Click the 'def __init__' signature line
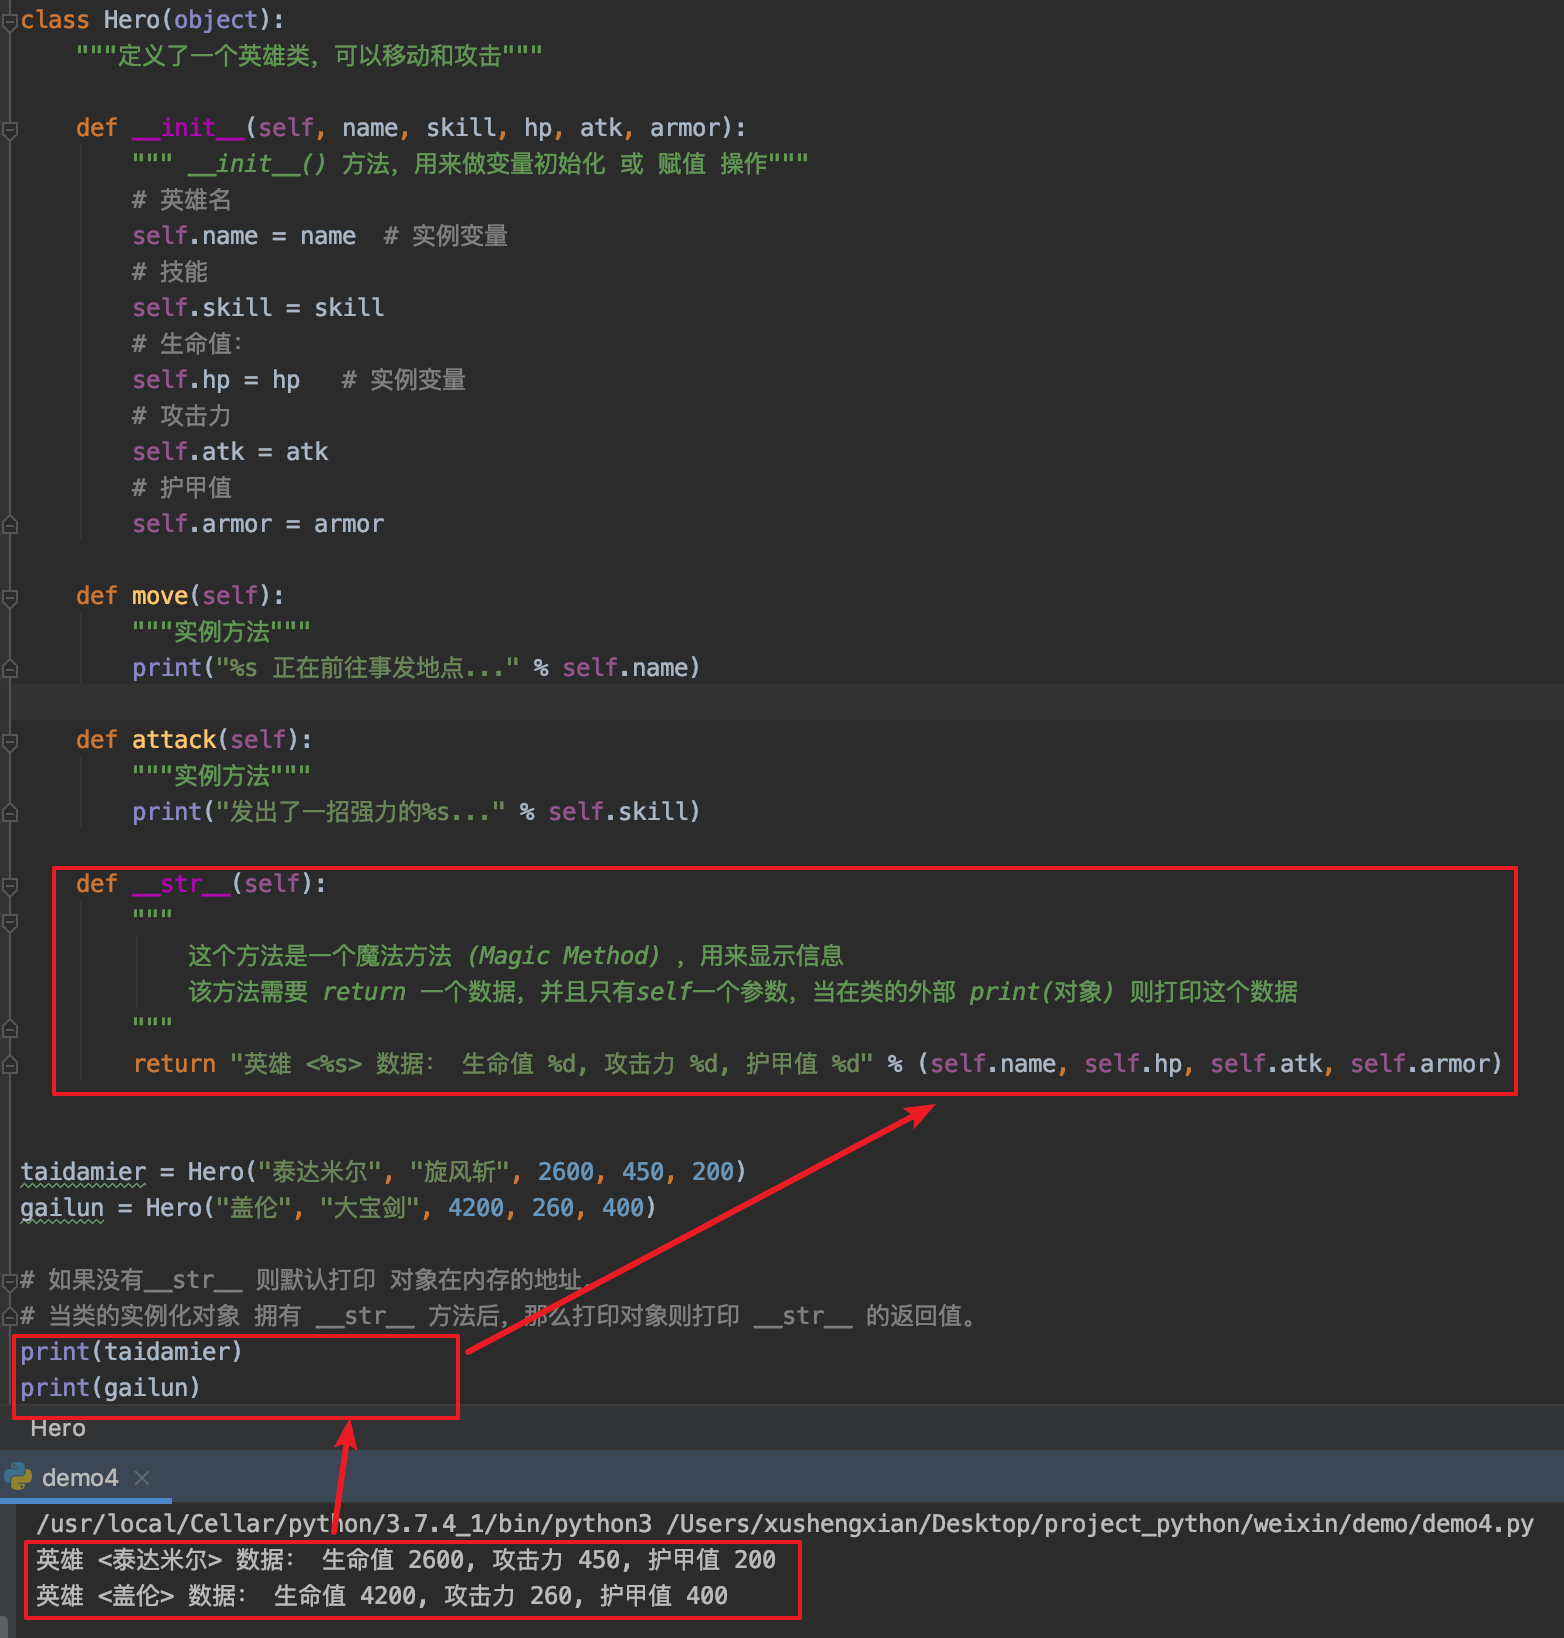Image resolution: width=1564 pixels, height=1638 pixels. (411, 128)
